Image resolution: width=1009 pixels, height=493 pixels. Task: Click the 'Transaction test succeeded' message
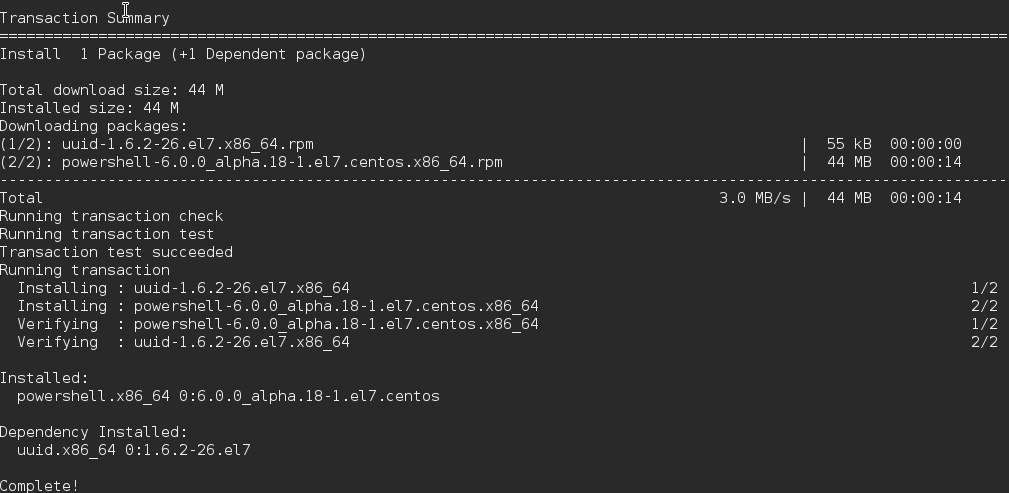[x=116, y=252]
